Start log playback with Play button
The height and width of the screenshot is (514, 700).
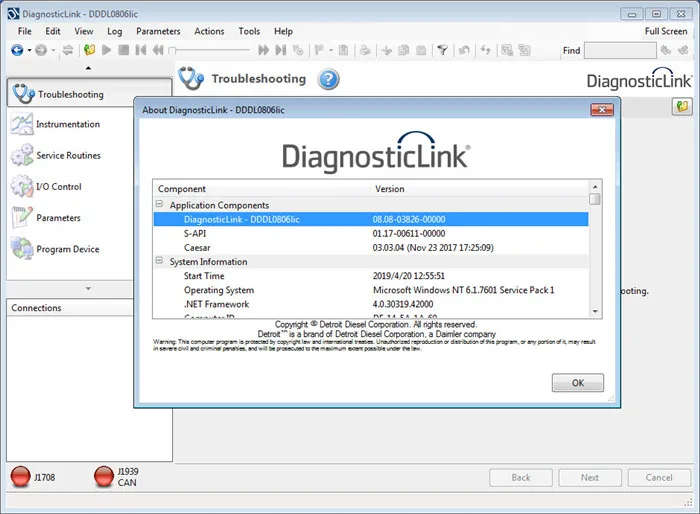coord(106,50)
